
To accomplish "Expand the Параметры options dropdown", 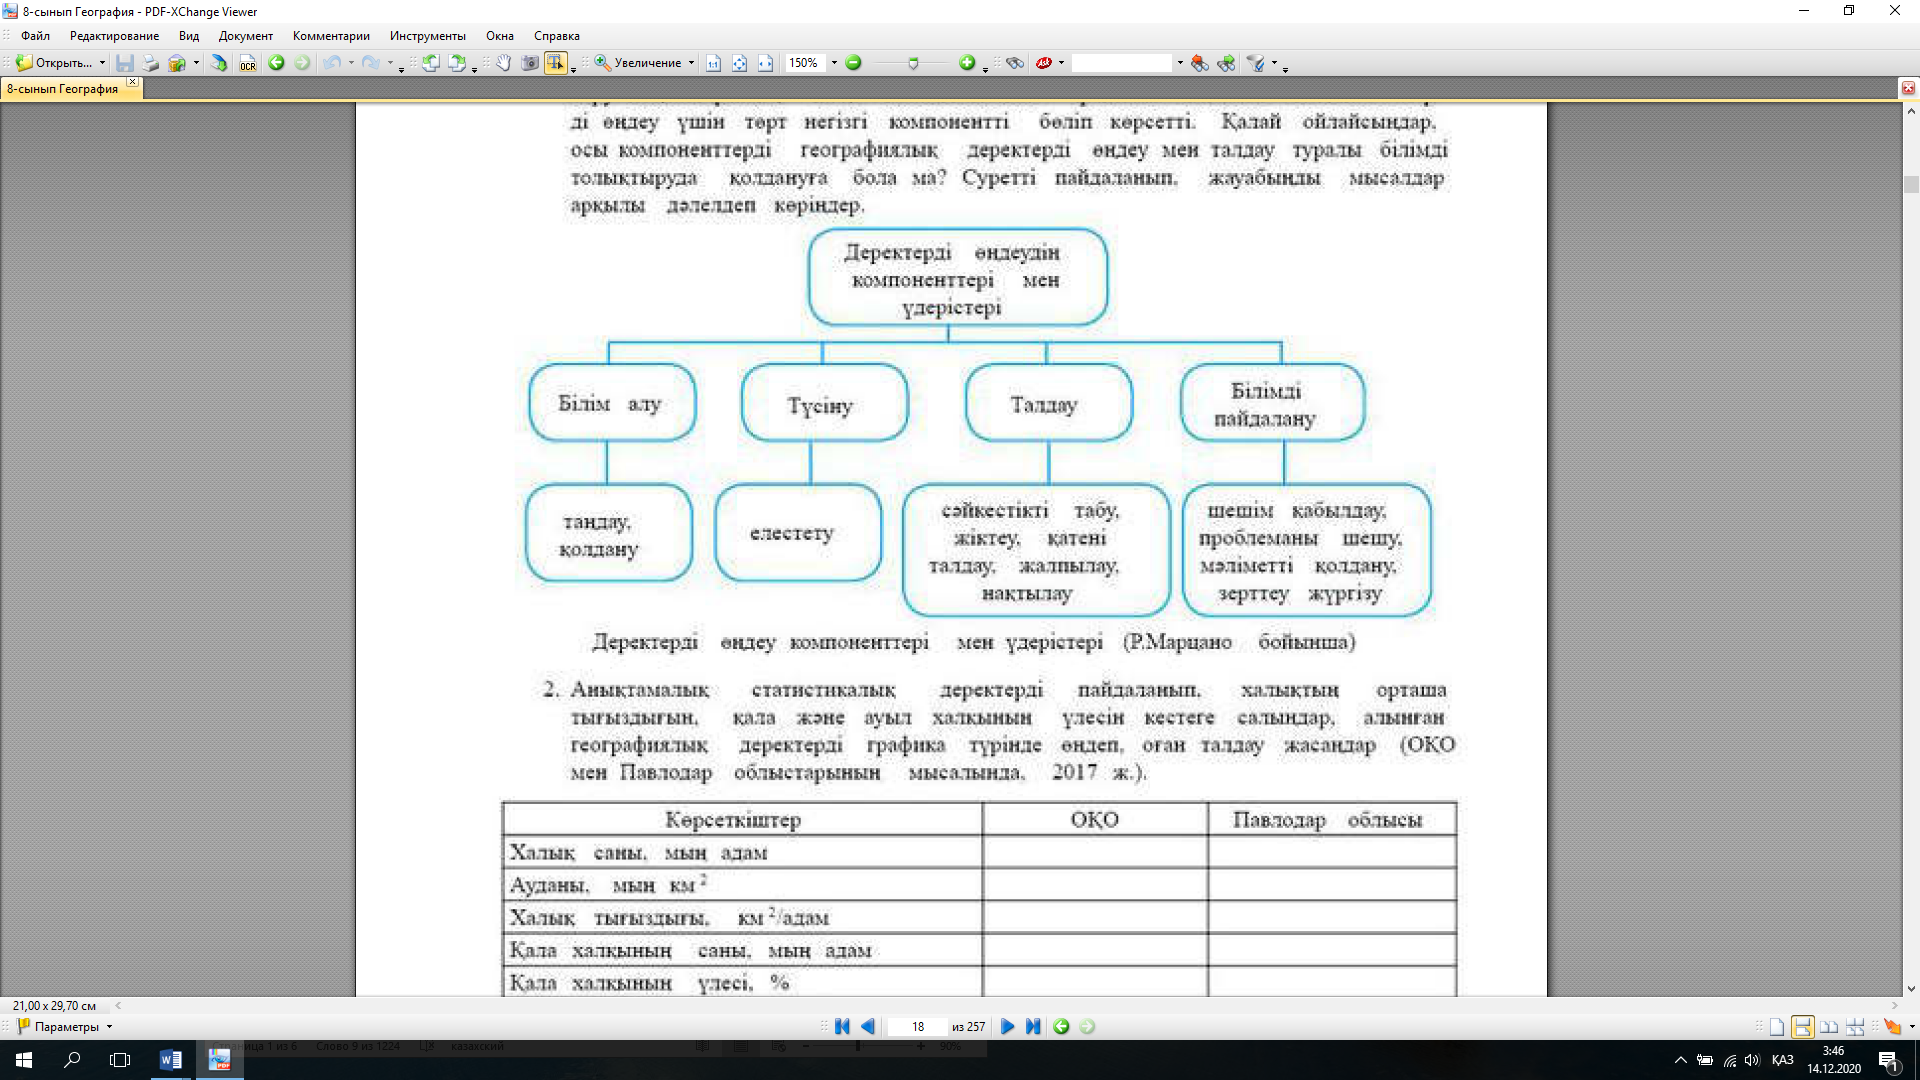I will click(x=109, y=1027).
